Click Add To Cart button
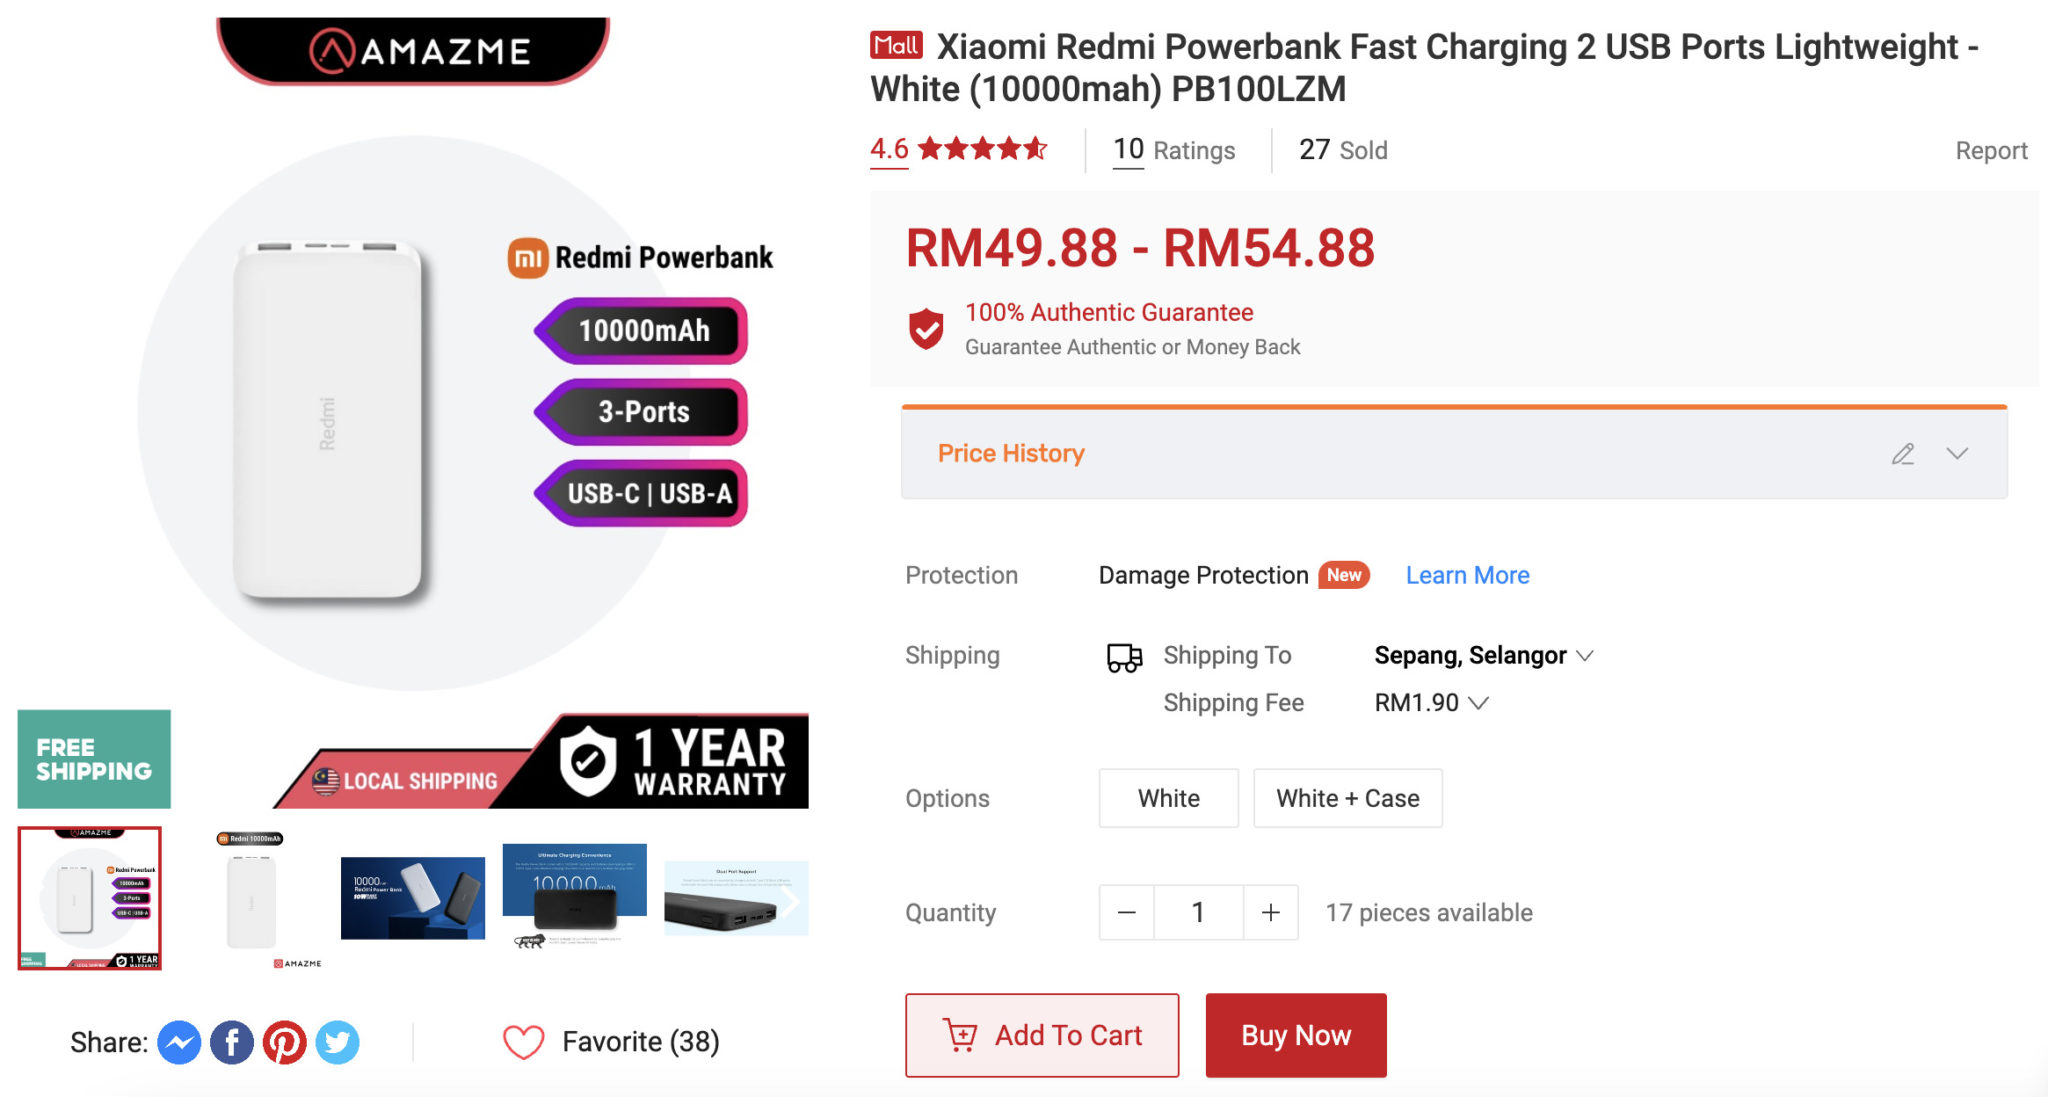Viewport: 2048px width, 1097px height. click(x=1042, y=1035)
